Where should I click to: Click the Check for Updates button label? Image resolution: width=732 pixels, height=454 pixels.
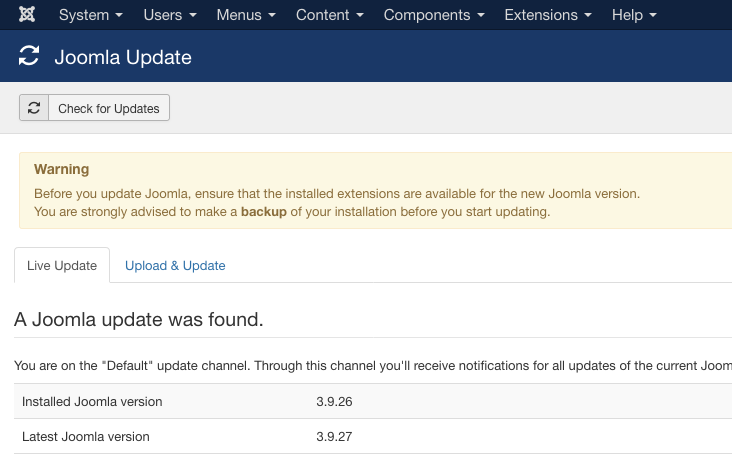109,108
